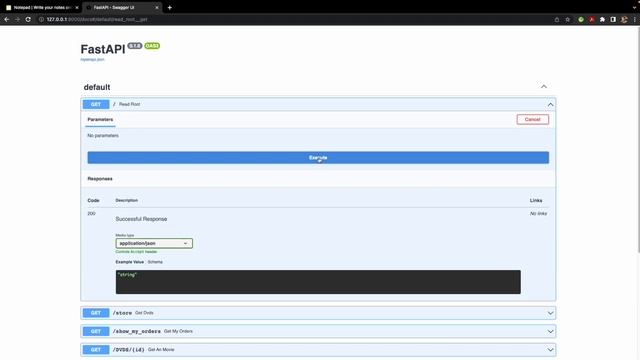
Task: Click the "Controls Accept header" note
Action: click(136, 252)
